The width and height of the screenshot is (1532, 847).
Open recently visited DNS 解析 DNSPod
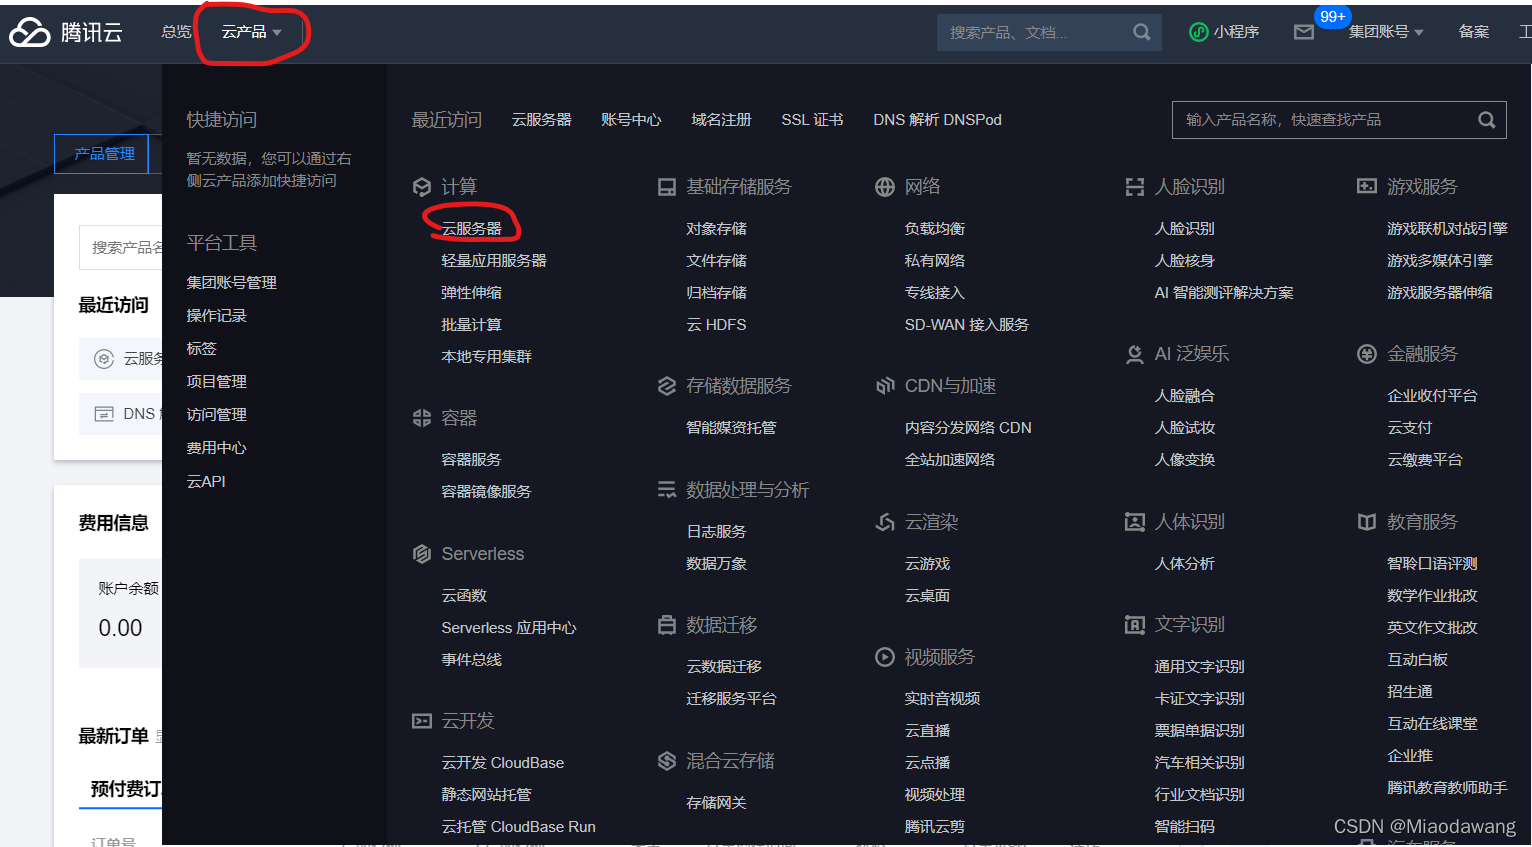(x=937, y=120)
